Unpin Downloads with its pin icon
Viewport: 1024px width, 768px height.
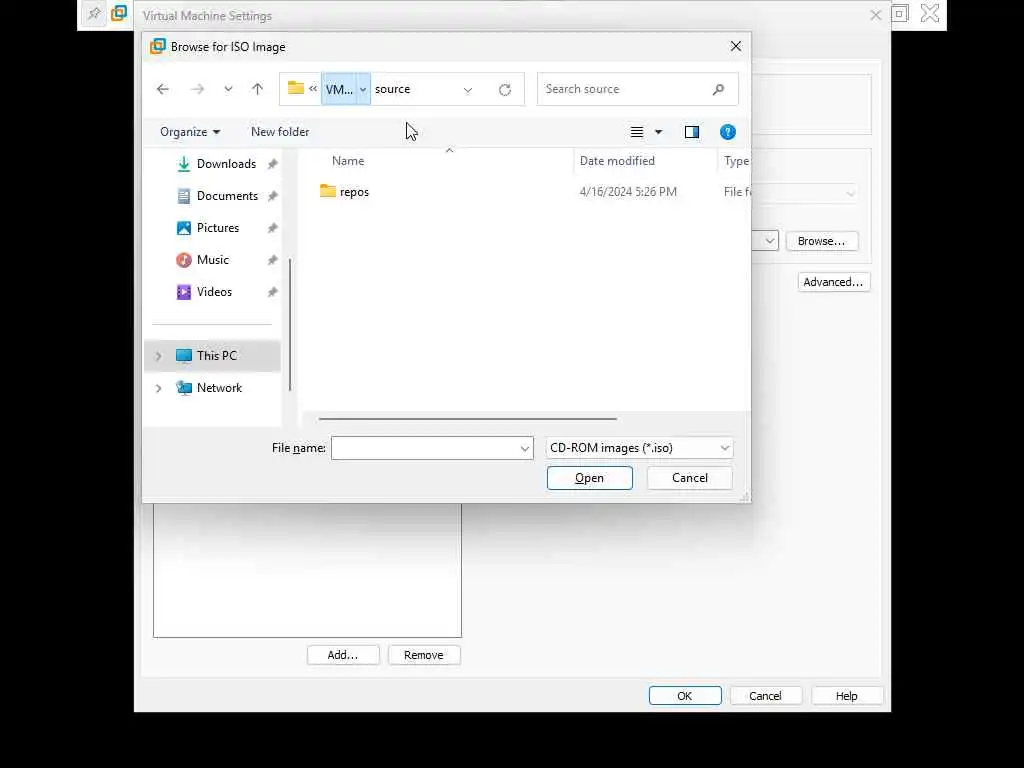coord(272,164)
